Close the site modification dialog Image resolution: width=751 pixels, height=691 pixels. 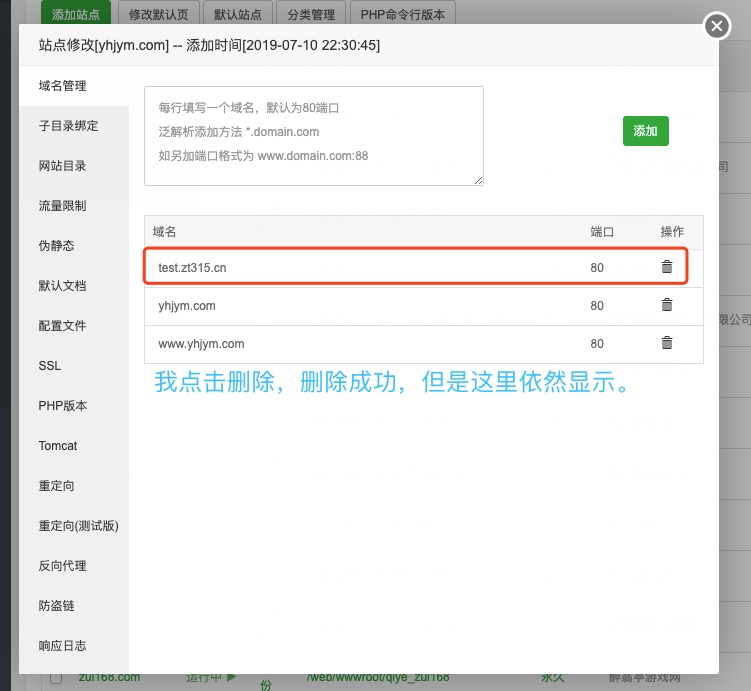pos(716,26)
